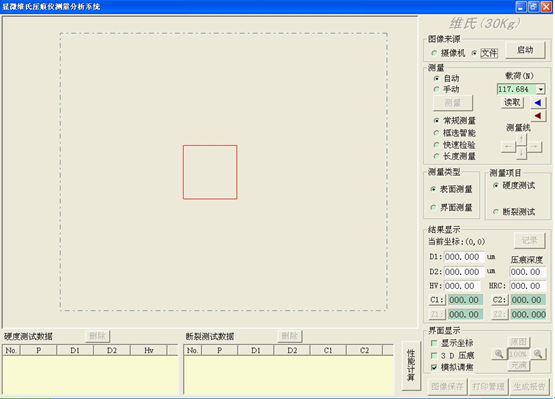This screenshot has height=399, width=555.
Task: Click the Z2 green value field
Action: [x=528, y=314]
